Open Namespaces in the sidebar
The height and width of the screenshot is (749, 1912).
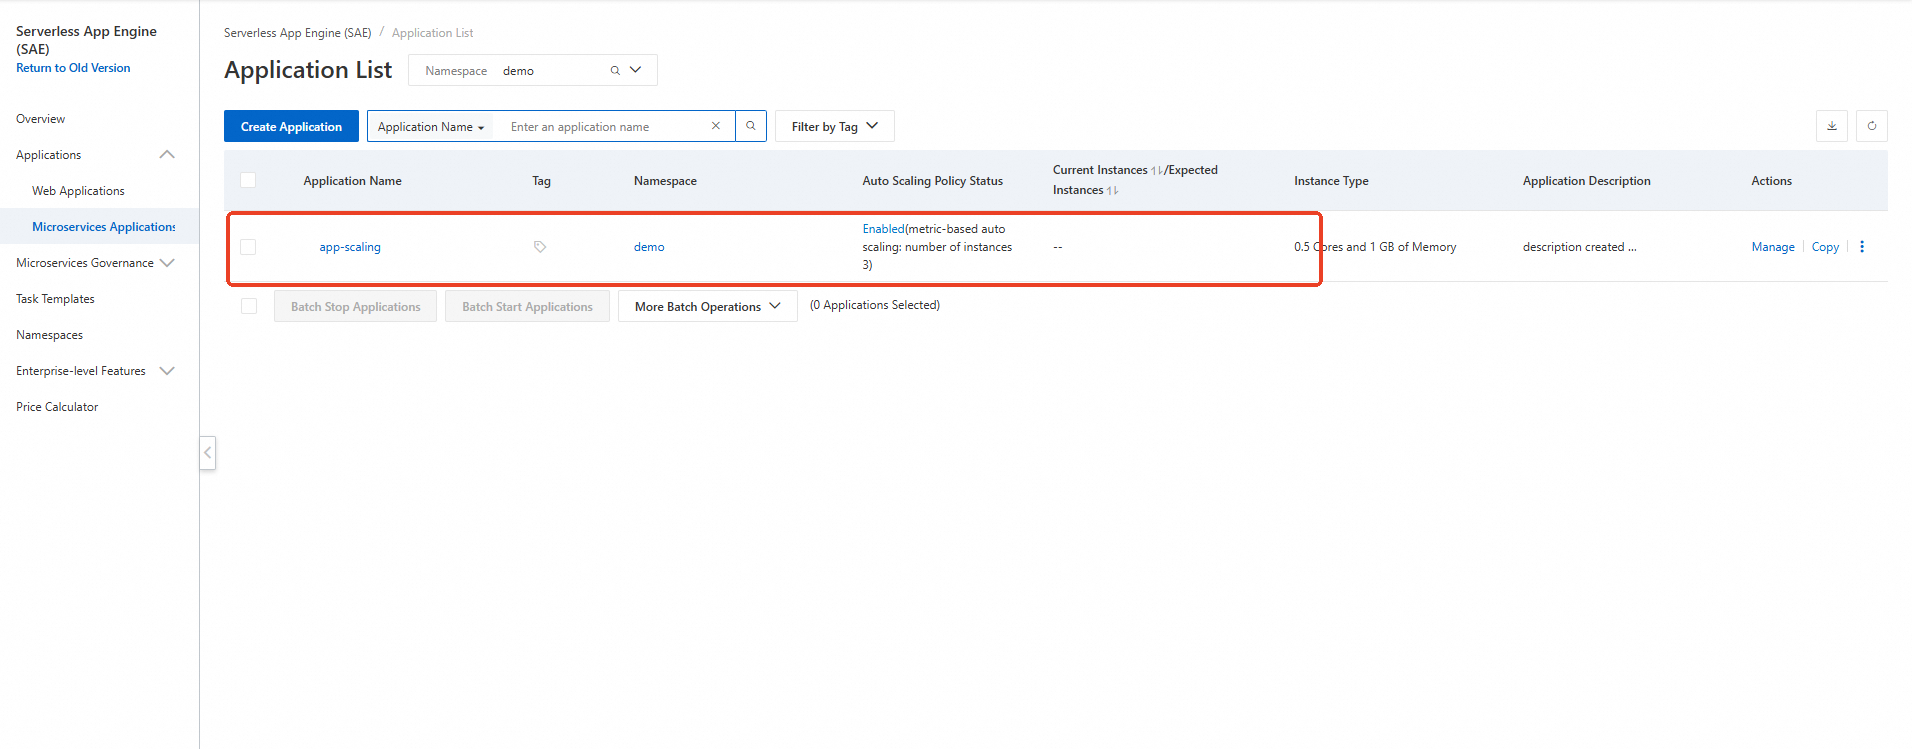(50, 335)
